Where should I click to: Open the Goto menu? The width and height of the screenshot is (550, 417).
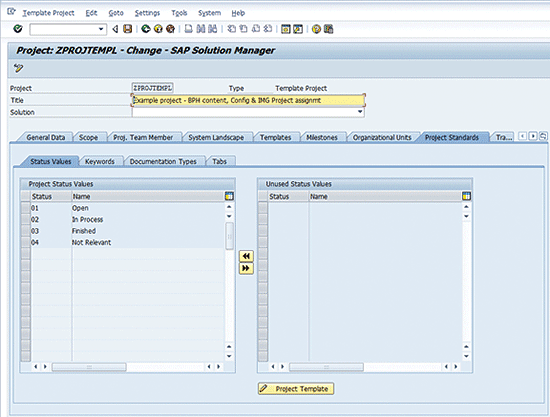coord(116,13)
